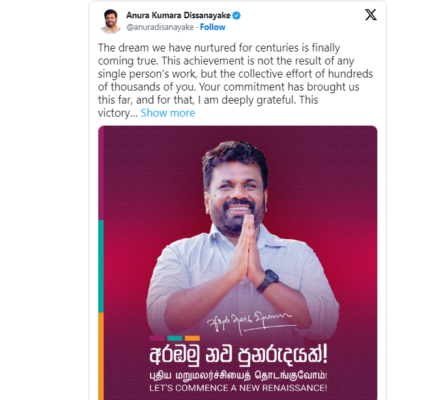The height and width of the screenshot is (400, 428).
Task: Click the tweet body text
Action: point(235,80)
